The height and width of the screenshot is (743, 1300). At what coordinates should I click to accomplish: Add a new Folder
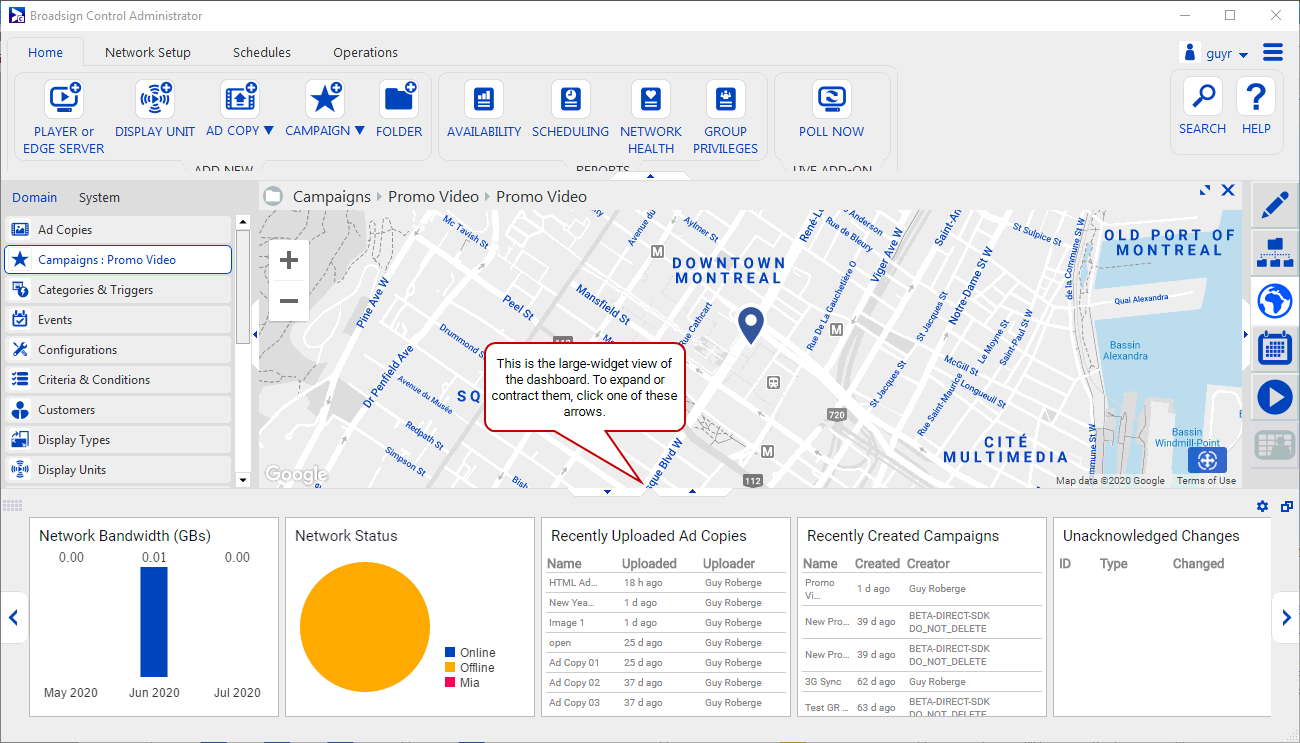[x=399, y=110]
